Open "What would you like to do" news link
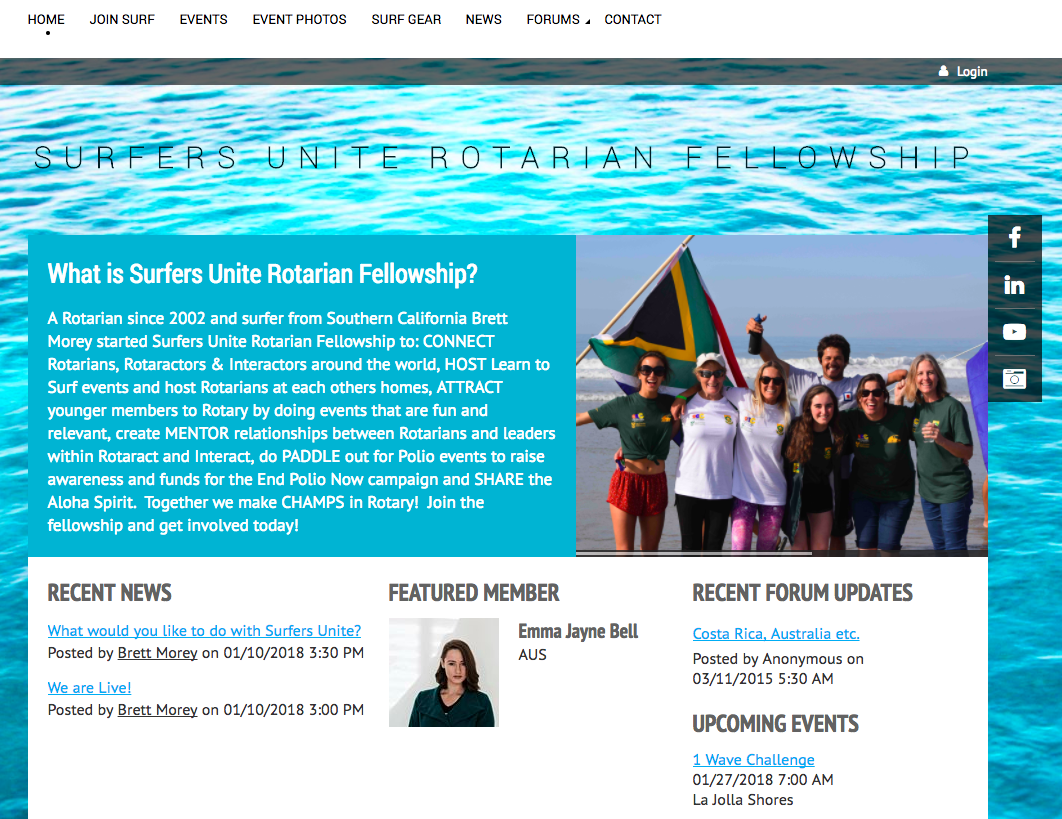 coord(204,631)
